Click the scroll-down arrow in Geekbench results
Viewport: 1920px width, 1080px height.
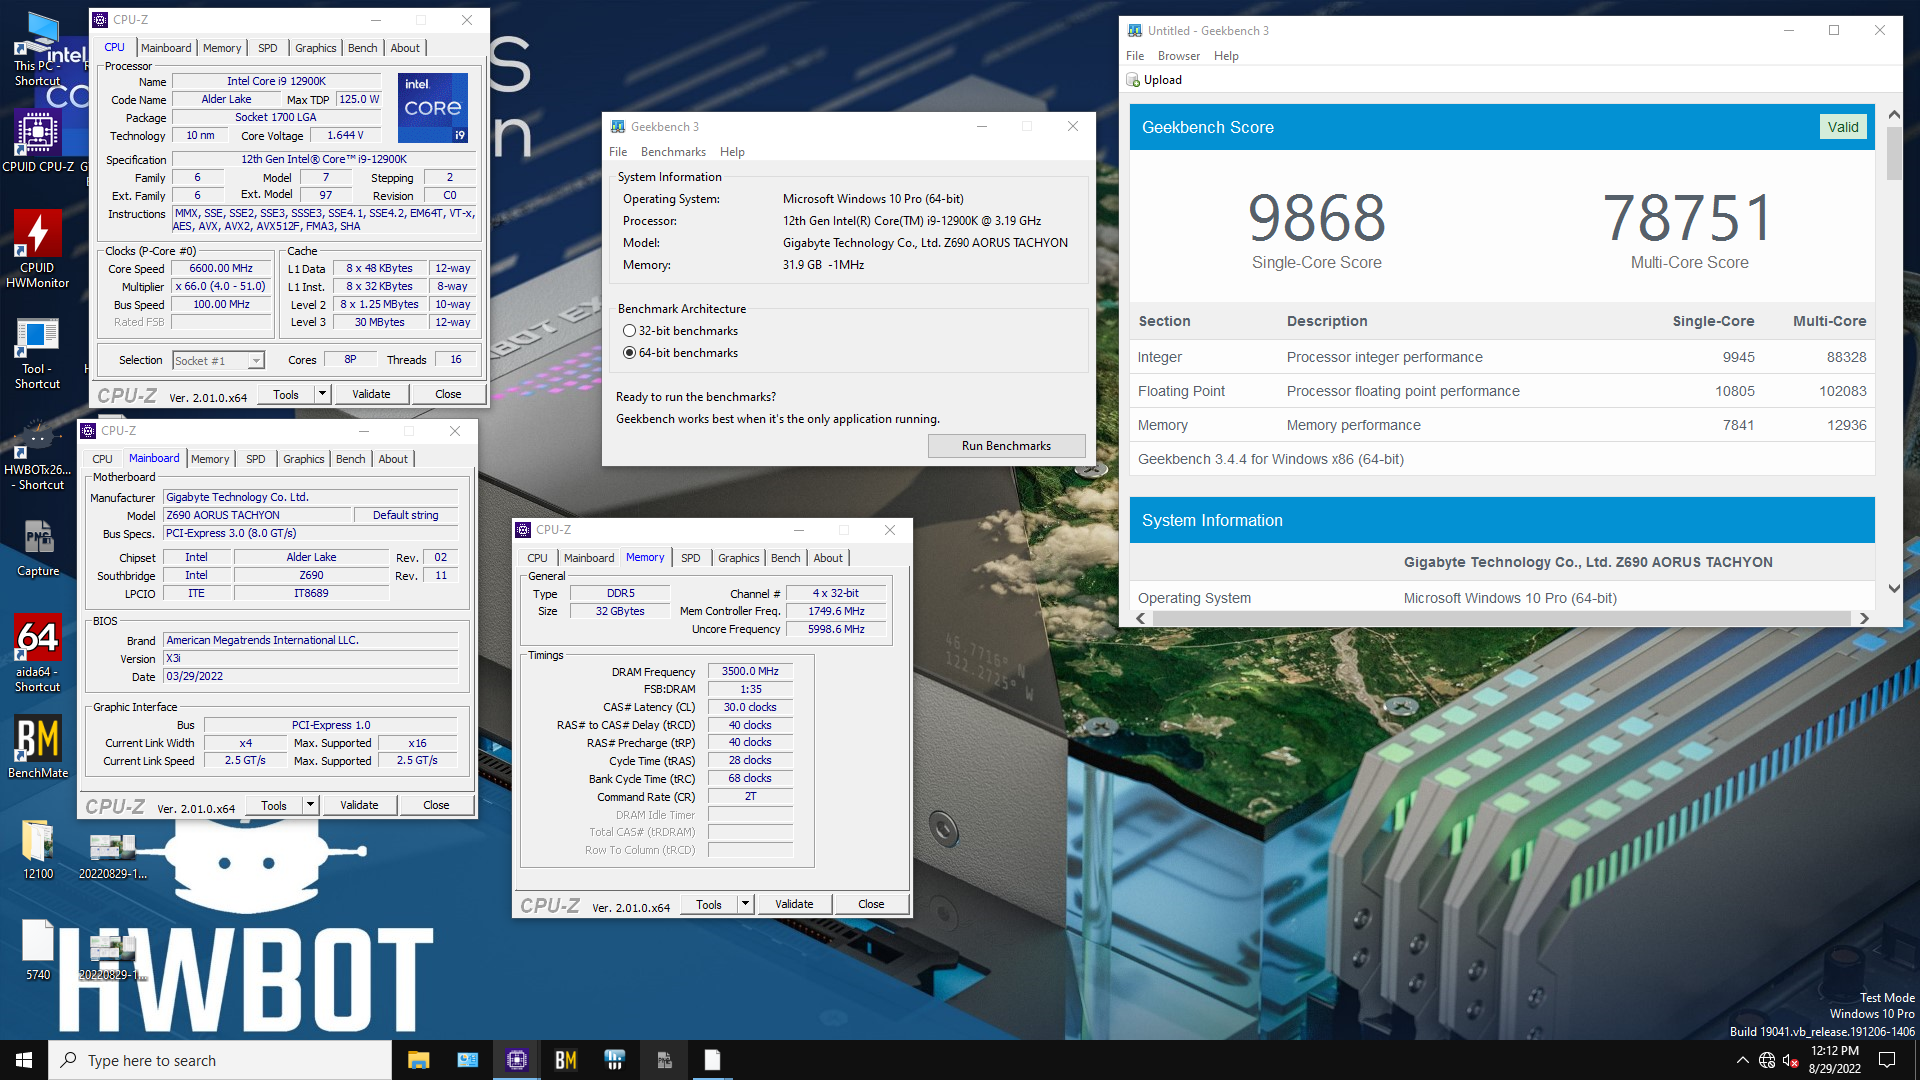point(1894,589)
